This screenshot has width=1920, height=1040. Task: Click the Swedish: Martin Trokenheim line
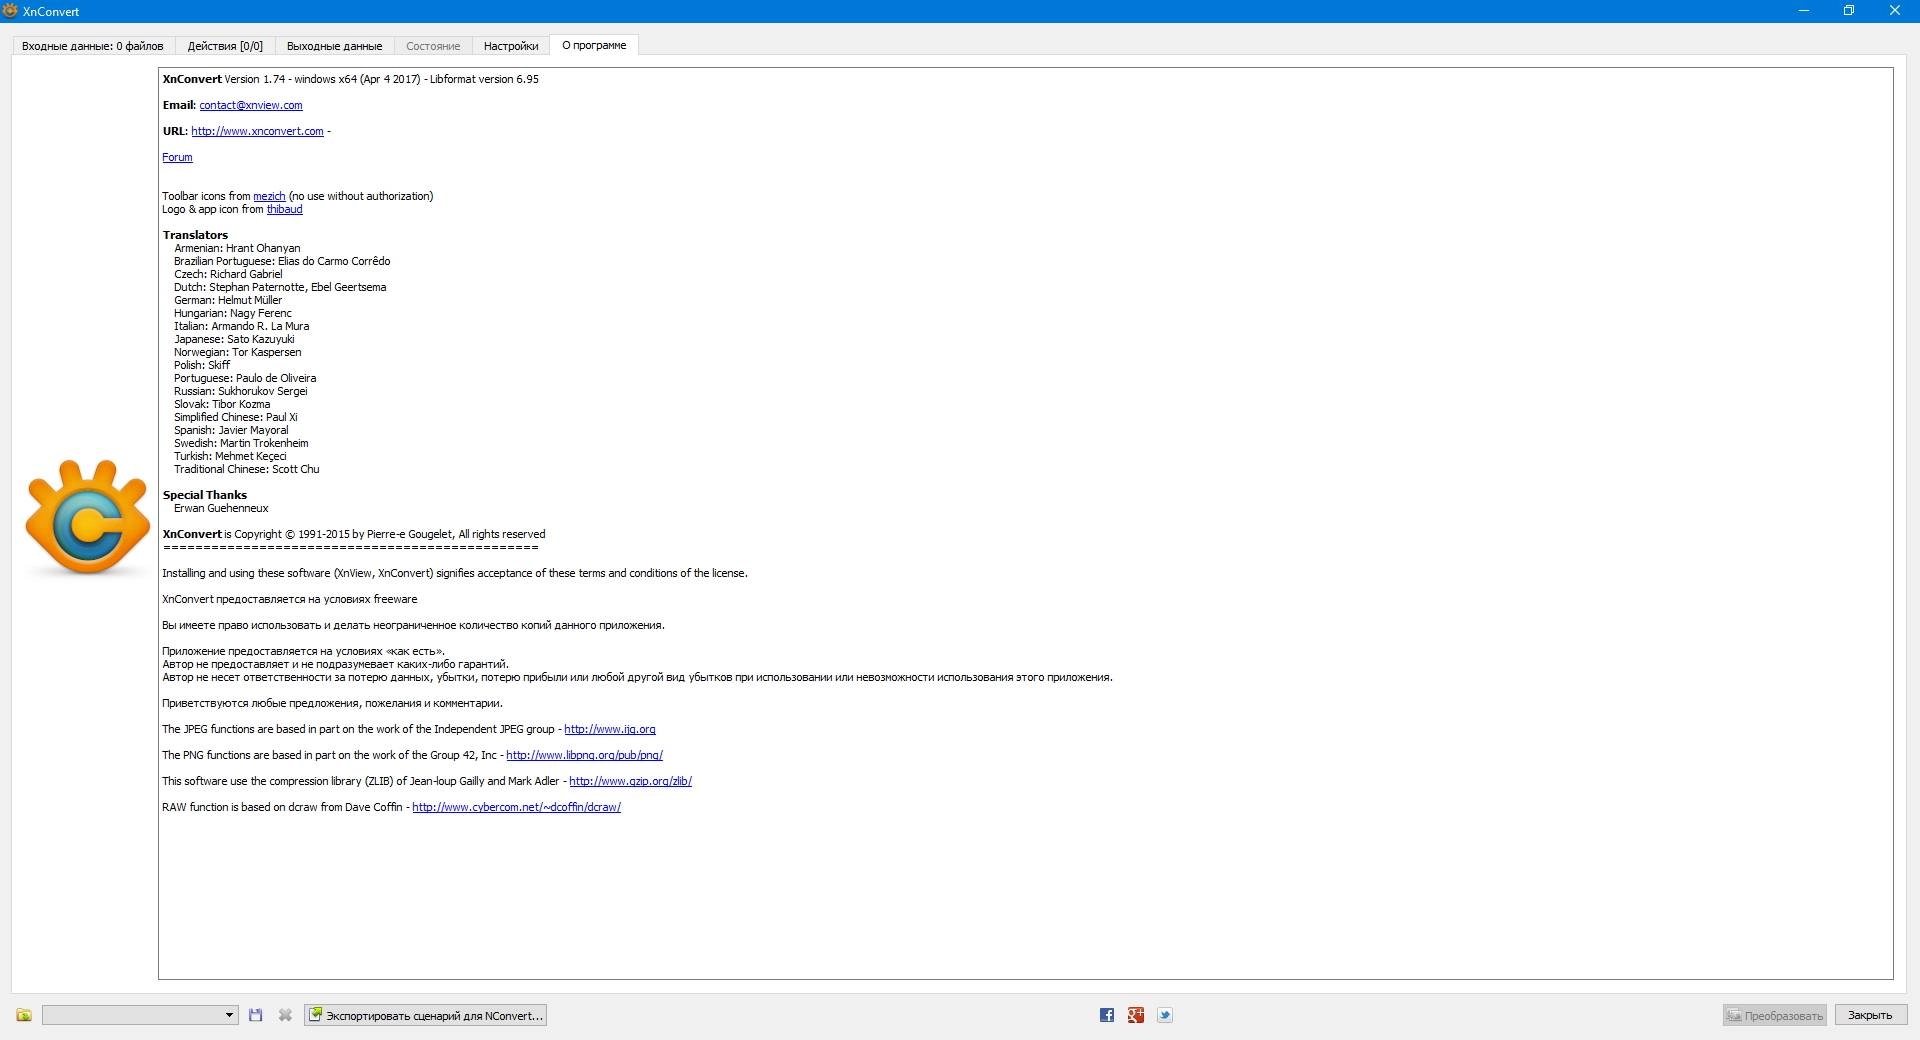tap(241, 443)
